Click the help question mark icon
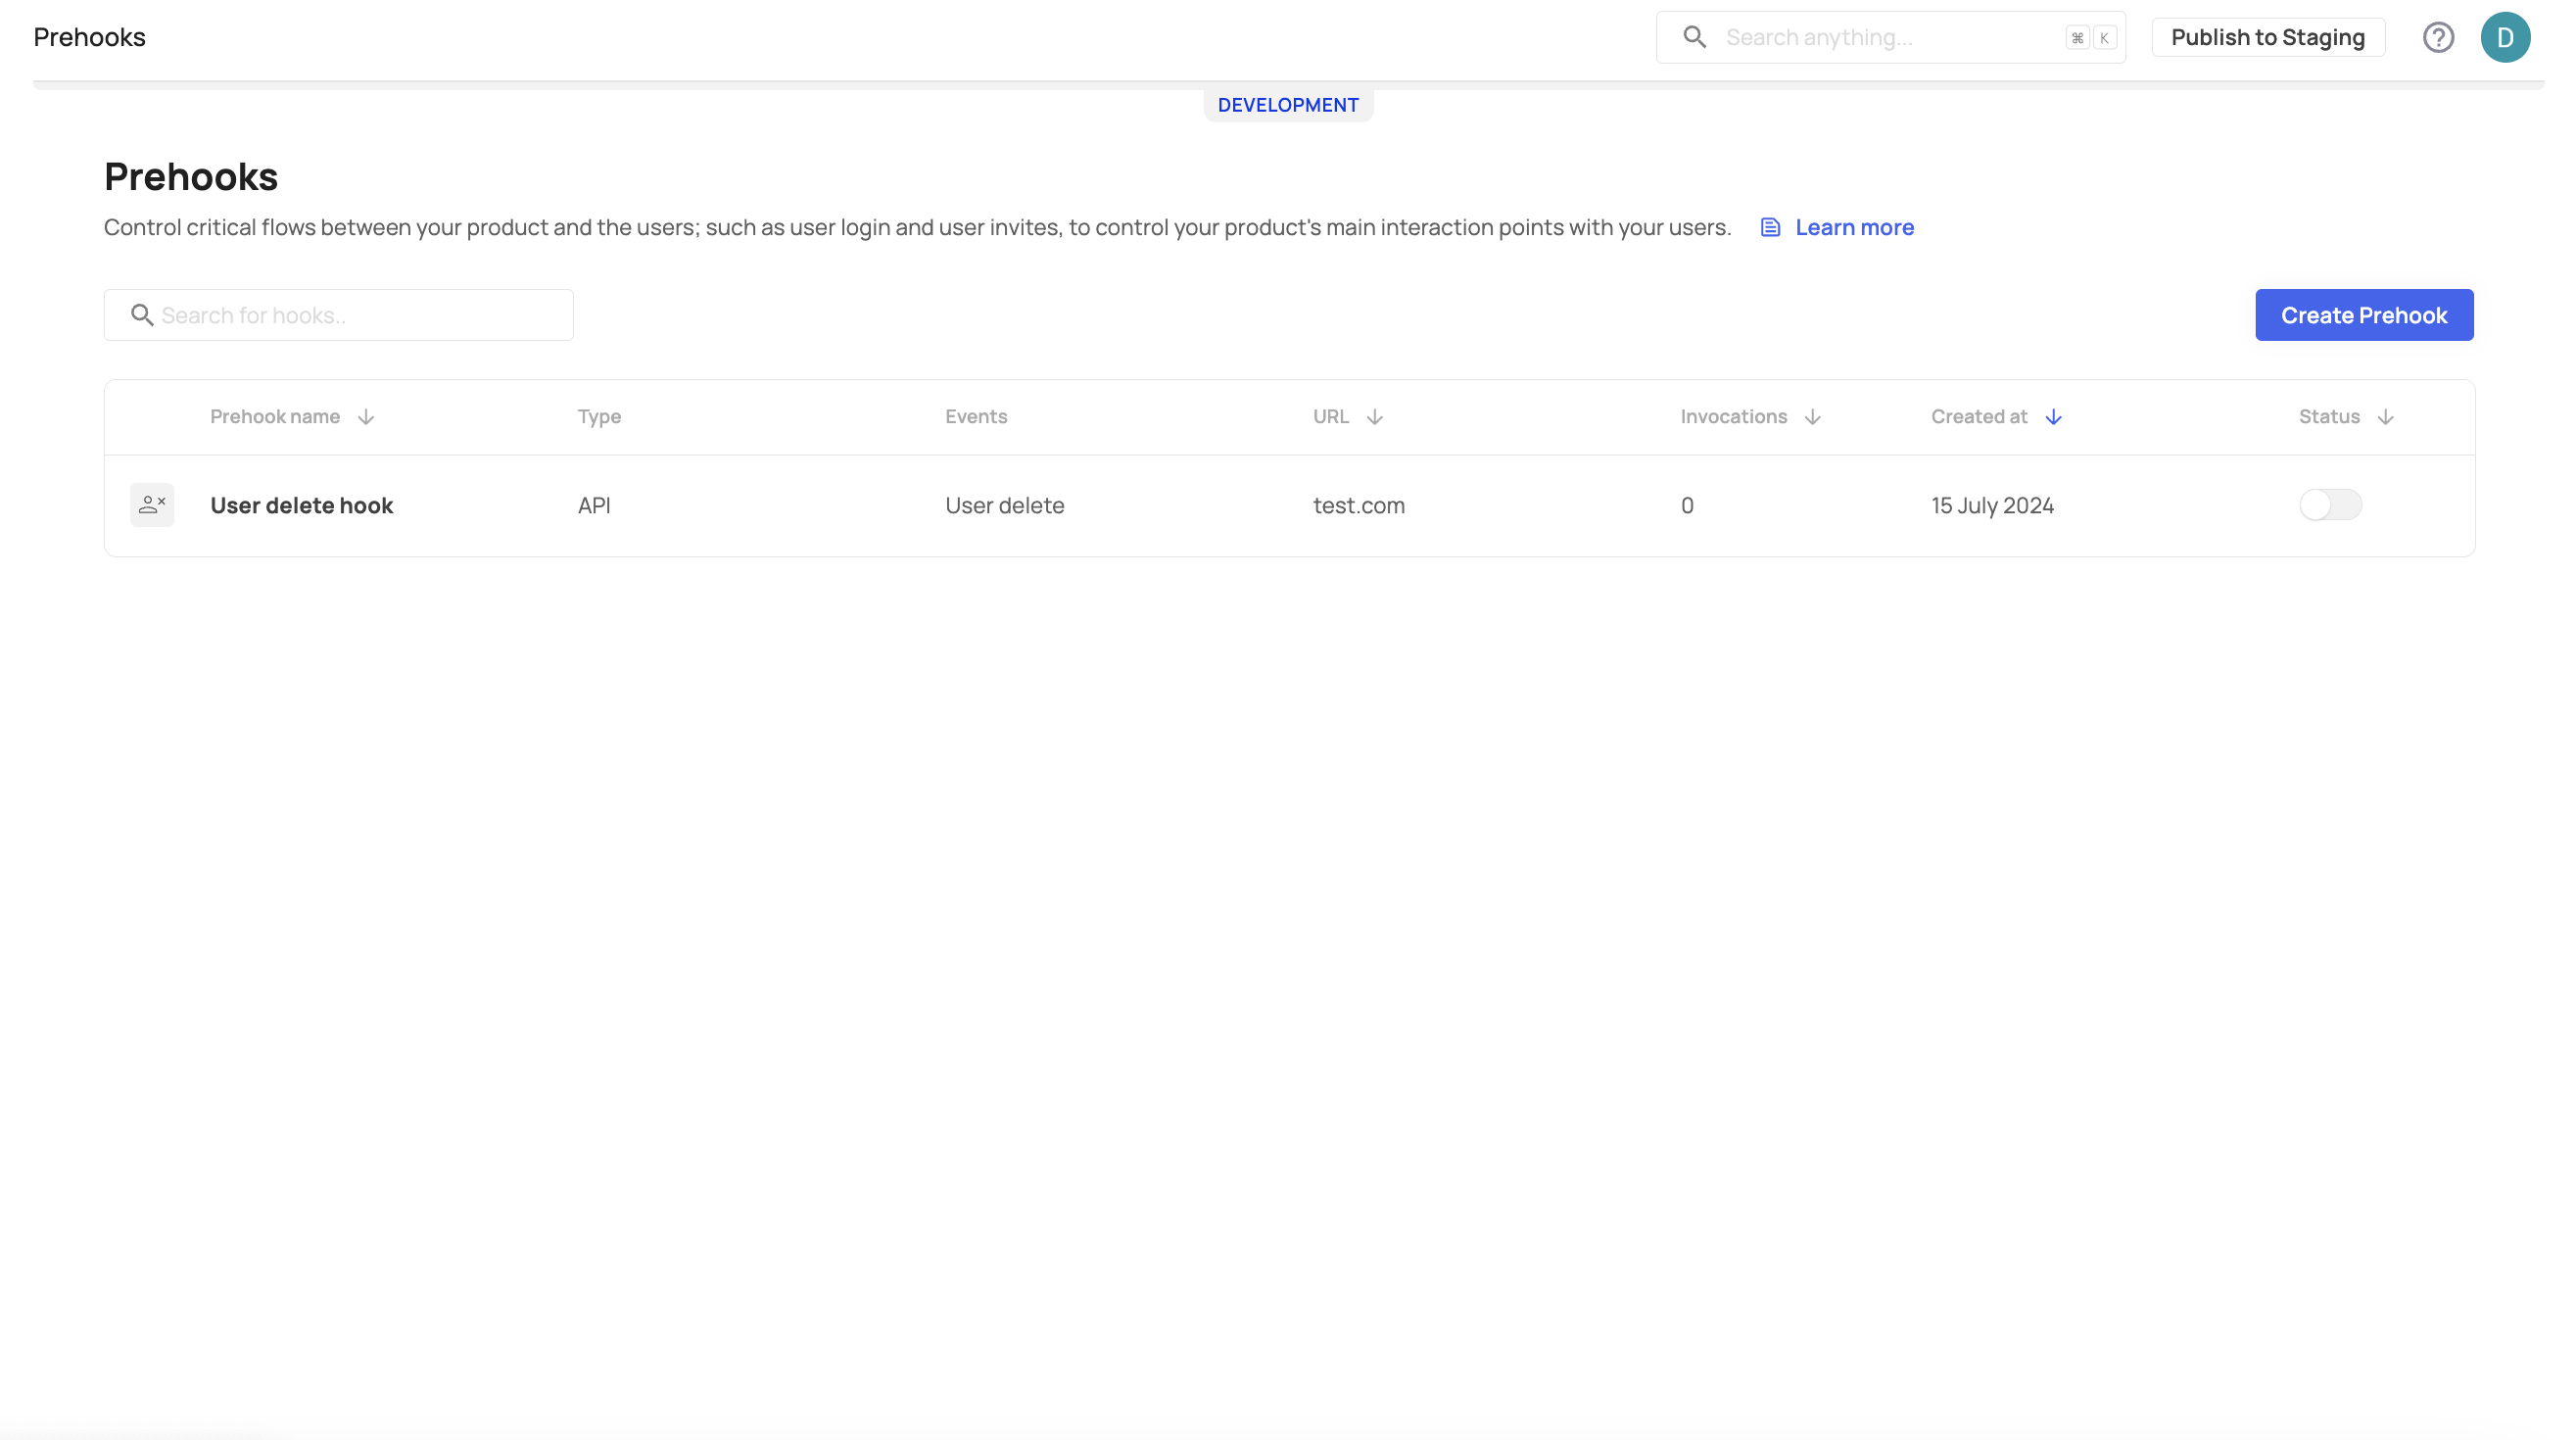The width and height of the screenshot is (2576, 1440). pyautogui.click(x=2438, y=38)
